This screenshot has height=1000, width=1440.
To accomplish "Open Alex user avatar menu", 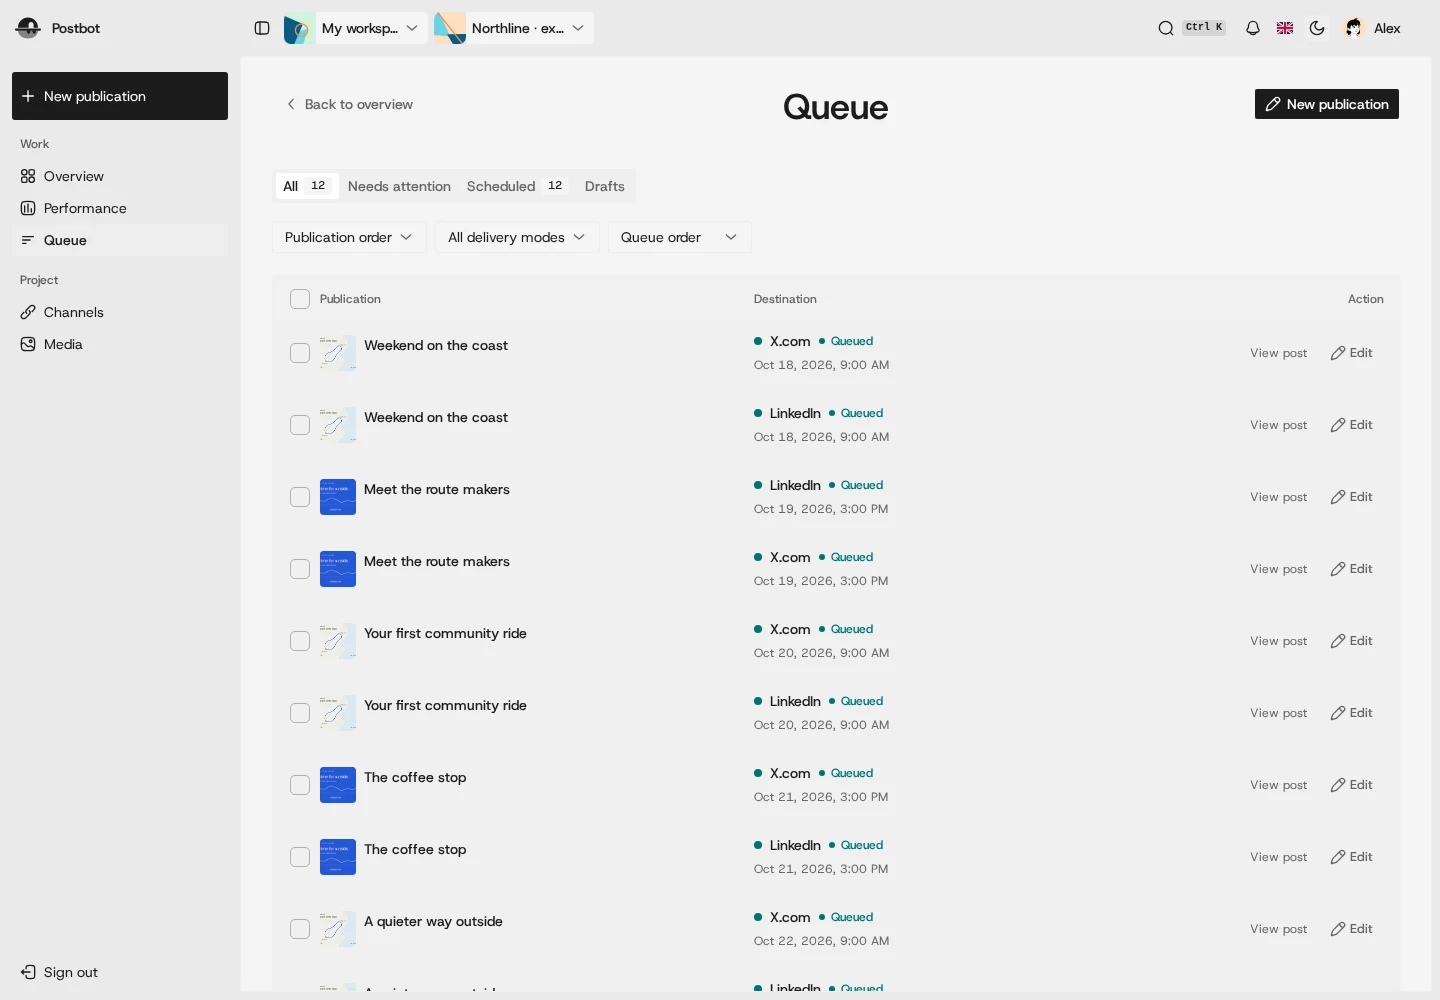I will pyautogui.click(x=1373, y=28).
